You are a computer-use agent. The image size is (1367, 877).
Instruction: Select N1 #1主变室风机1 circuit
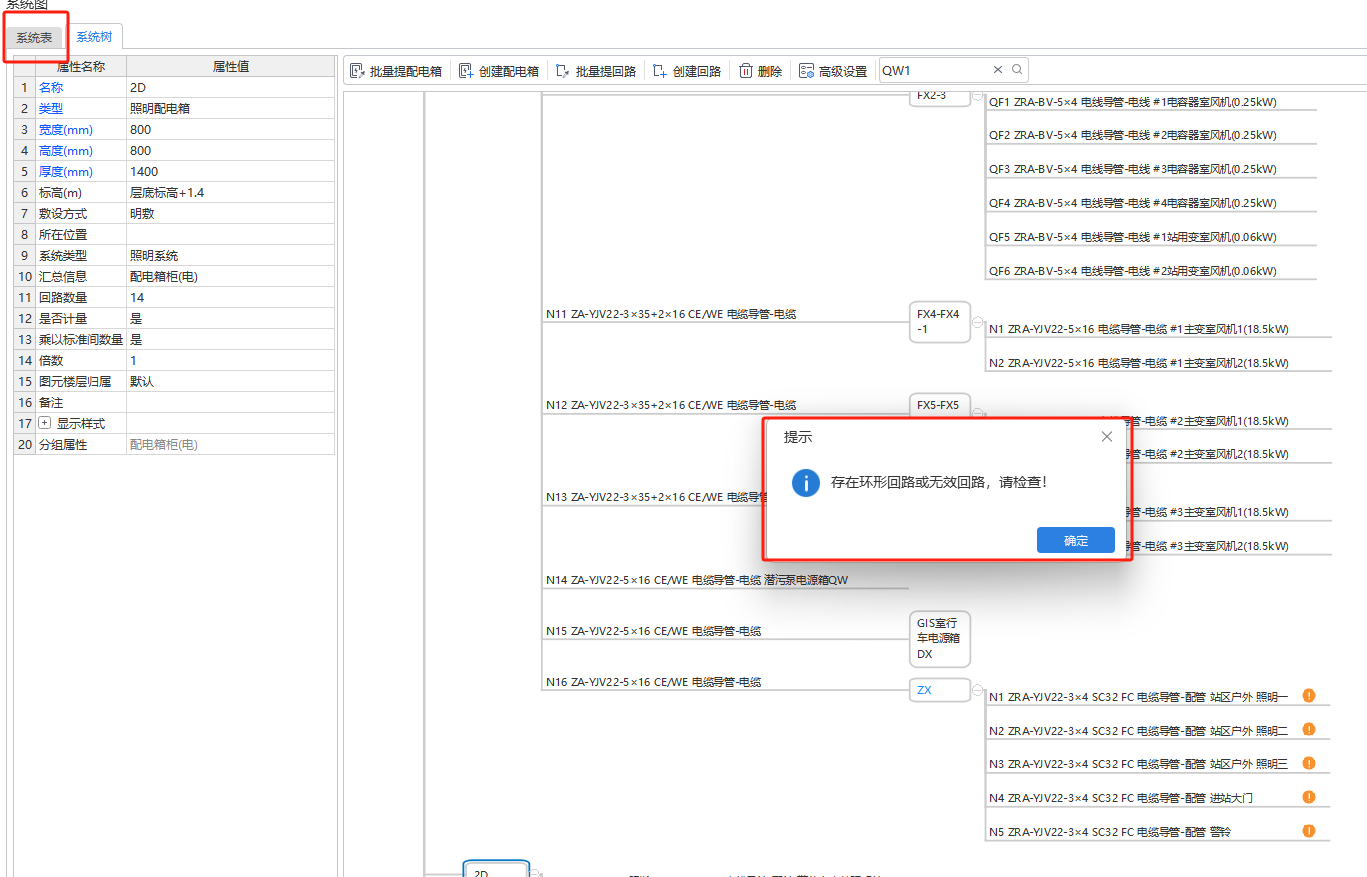pos(1139,329)
